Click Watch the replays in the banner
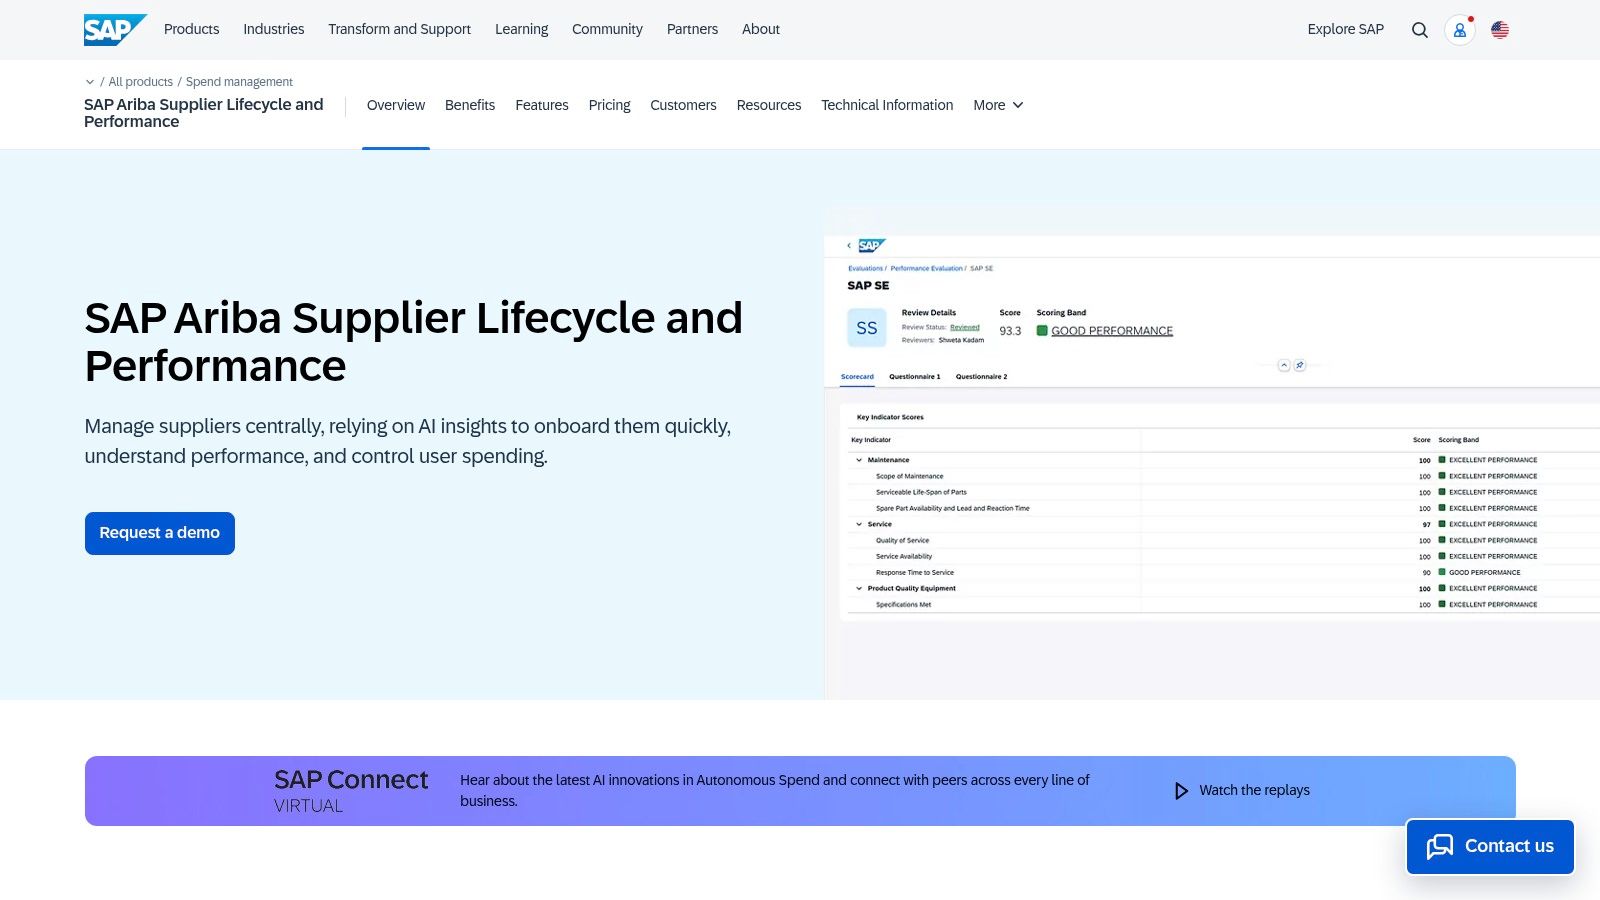This screenshot has width=1600, height=900. pyautogui.click(x=1241, y=790)
